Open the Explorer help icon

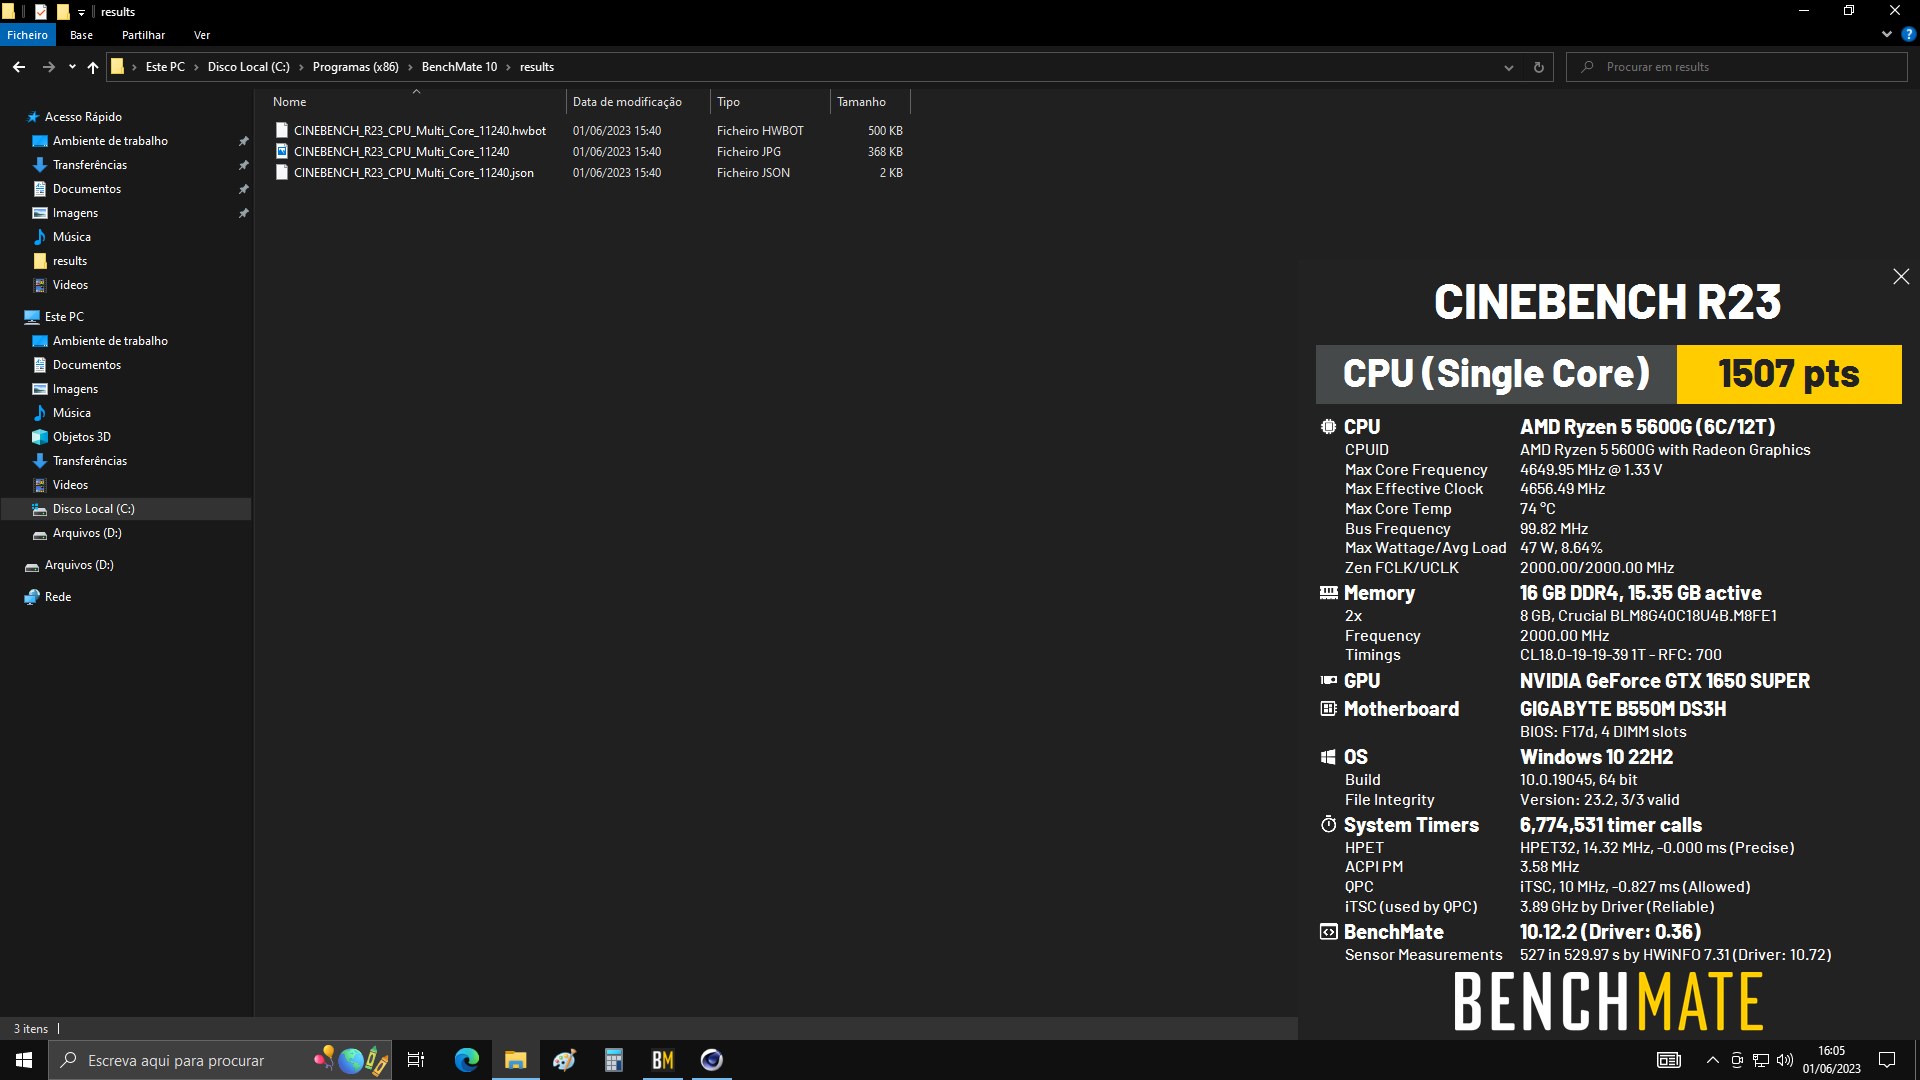(x=1908, y=34)
